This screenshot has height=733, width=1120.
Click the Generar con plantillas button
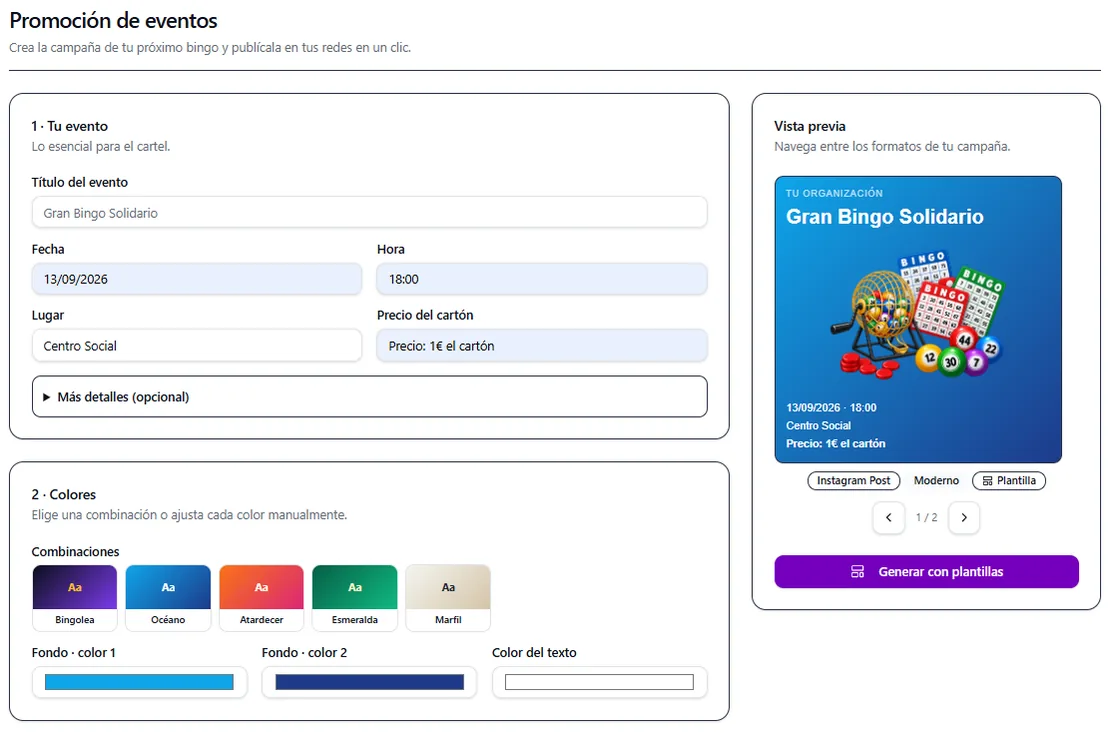(x=926, y=572)
